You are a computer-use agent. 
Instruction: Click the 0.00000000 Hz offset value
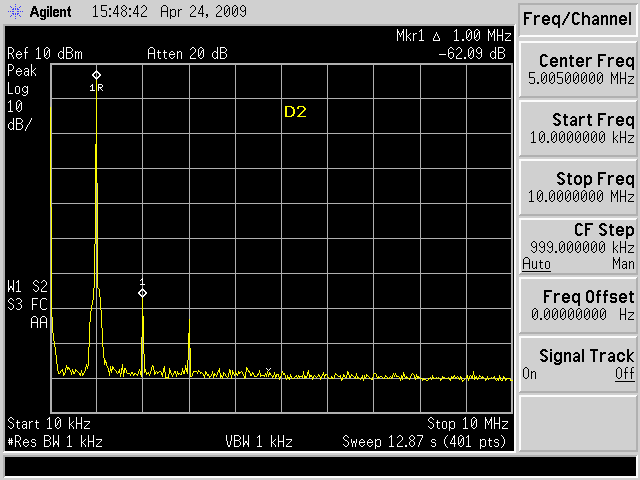(x=583, y=314)
